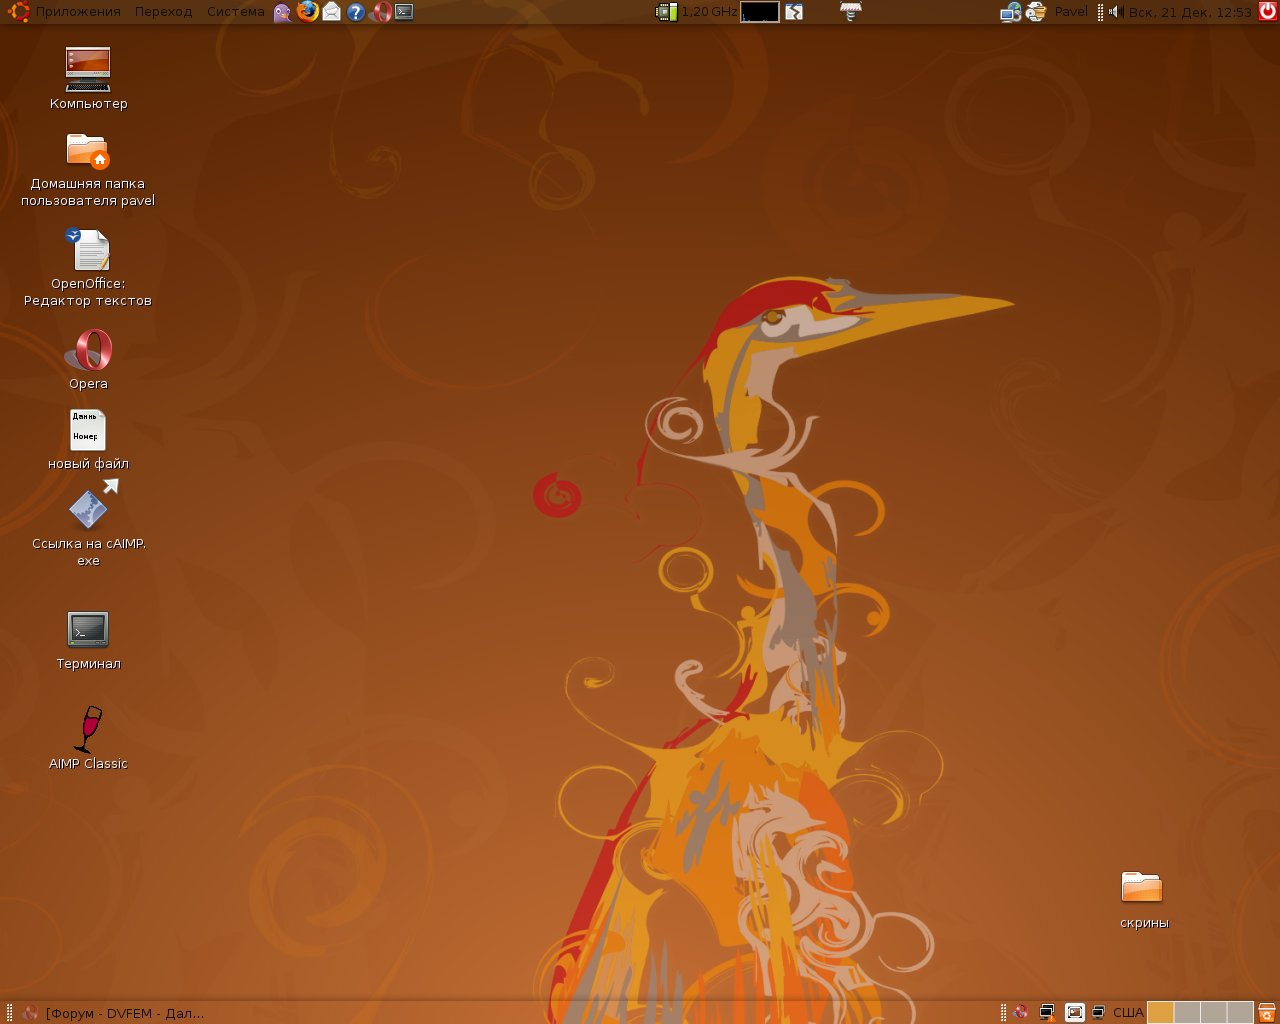The image size is (1280, 1024).
Task: Launch Firefox from the top panel
Action: click(x=307, y=12)
